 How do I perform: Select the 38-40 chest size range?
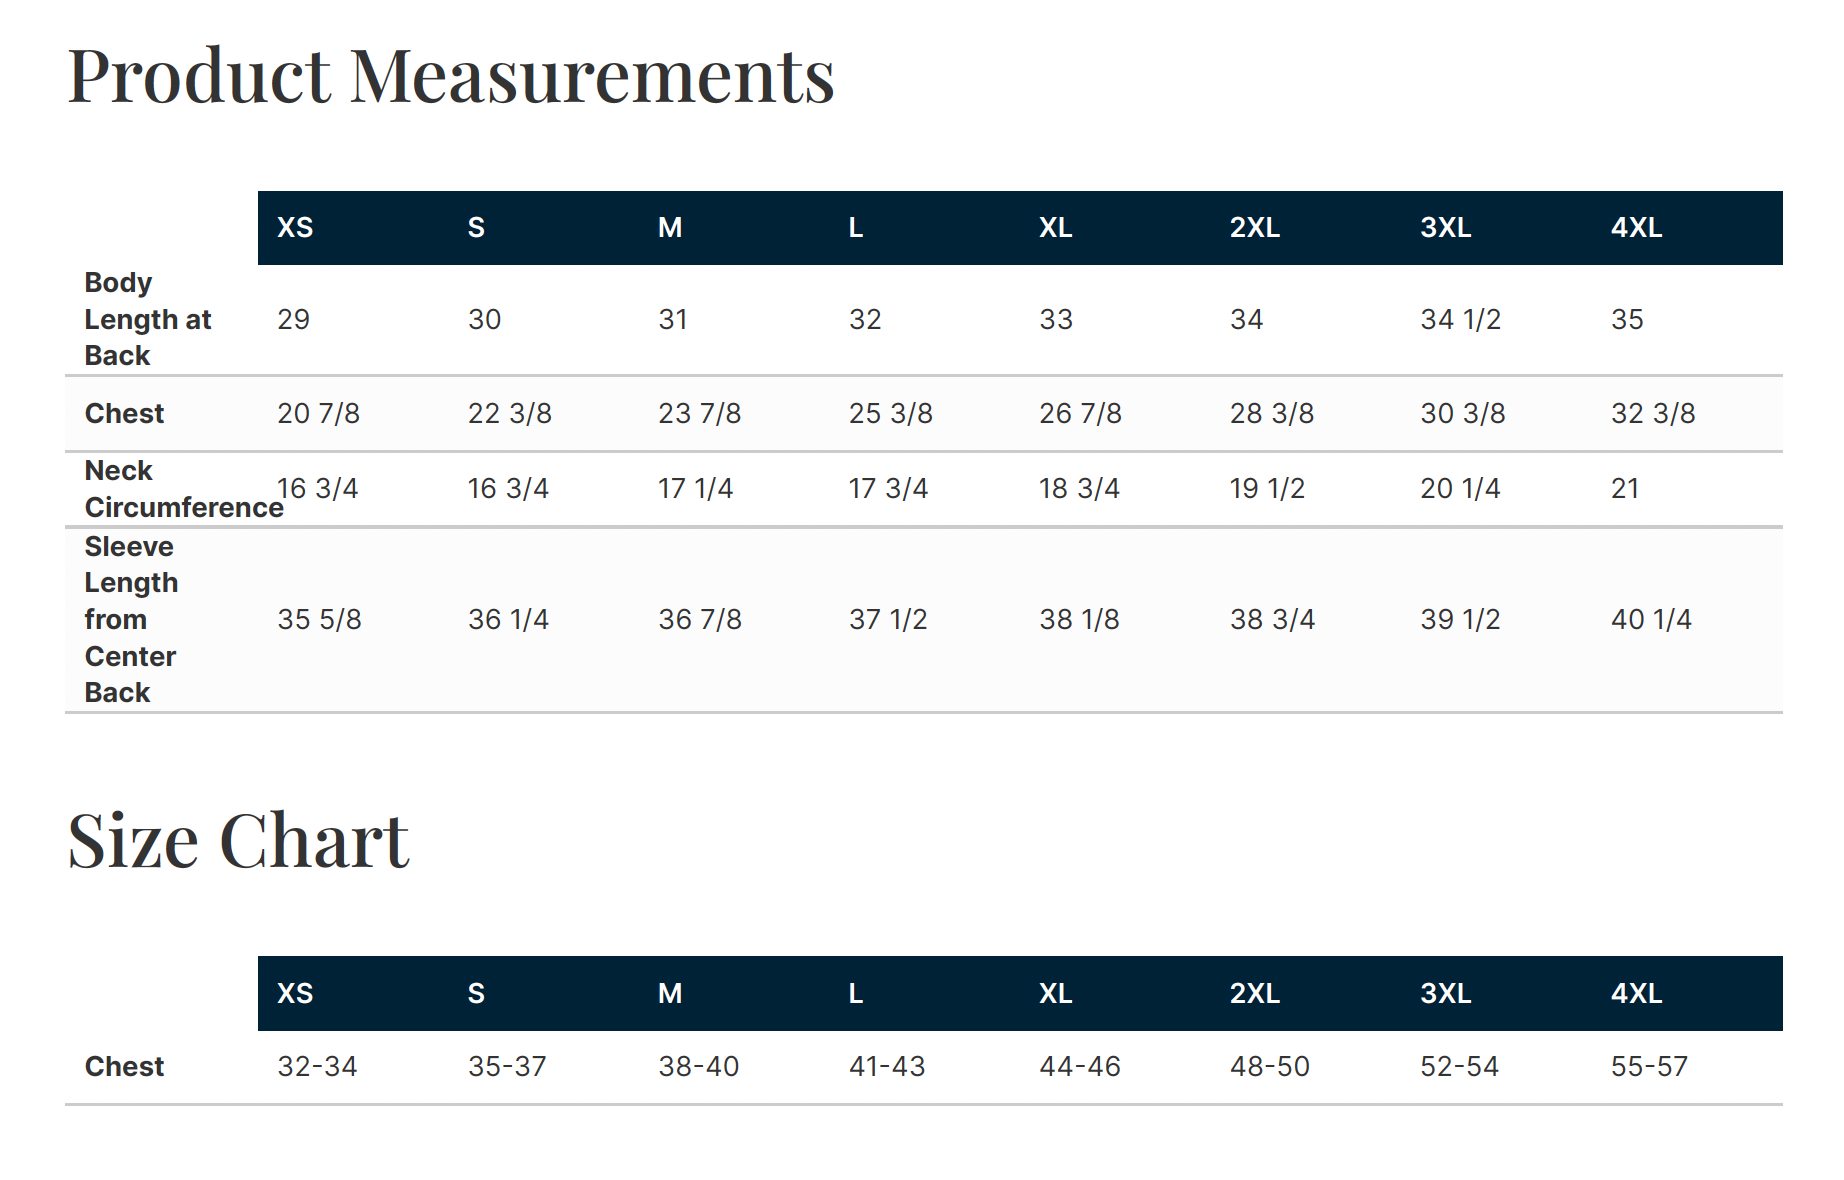click(698, 1067)
